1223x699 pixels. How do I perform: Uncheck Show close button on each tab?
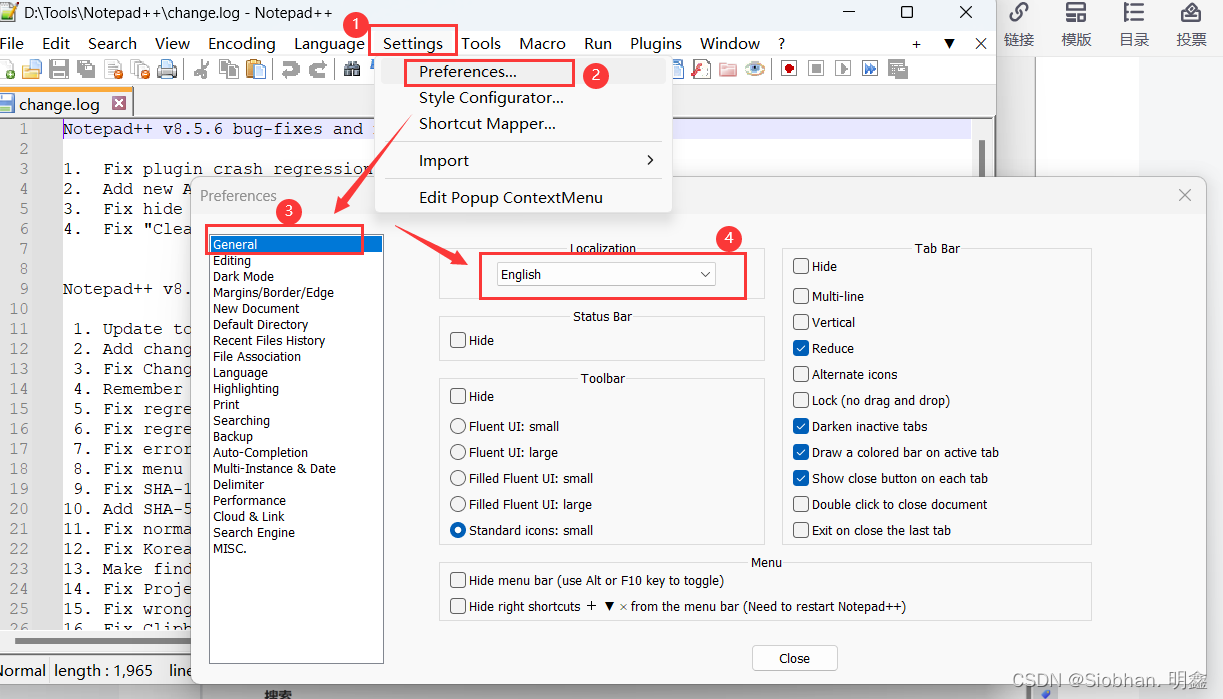(801, 478)
